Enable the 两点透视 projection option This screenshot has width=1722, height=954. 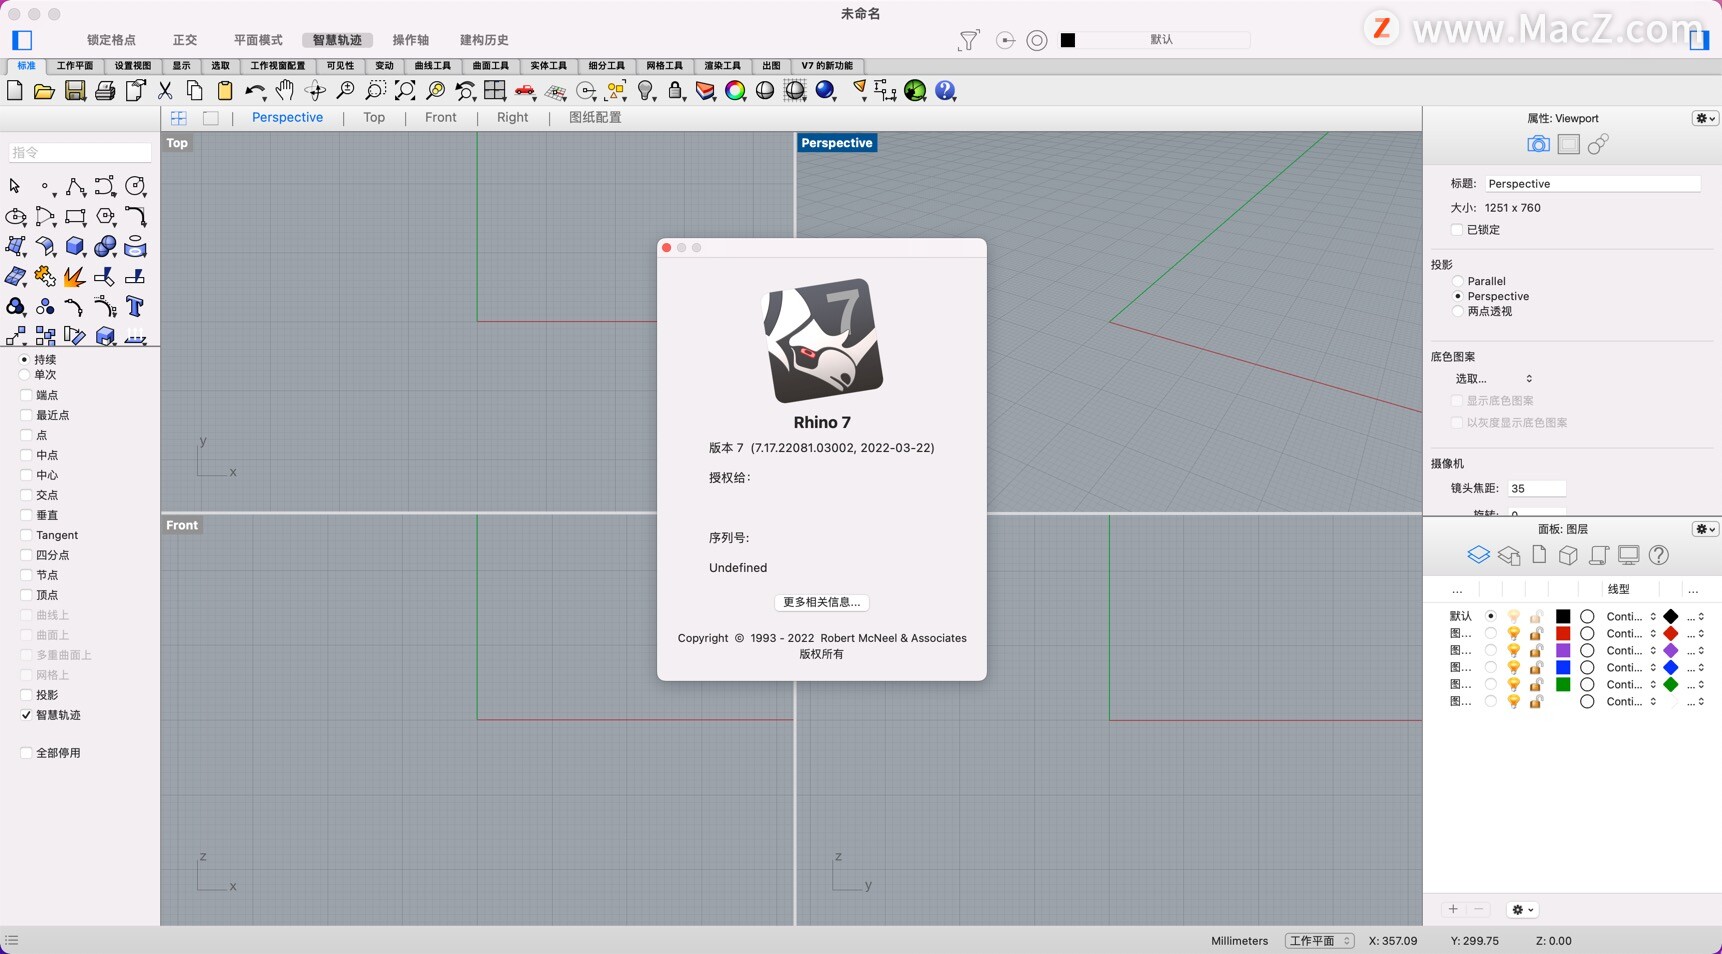[1457, 311]
